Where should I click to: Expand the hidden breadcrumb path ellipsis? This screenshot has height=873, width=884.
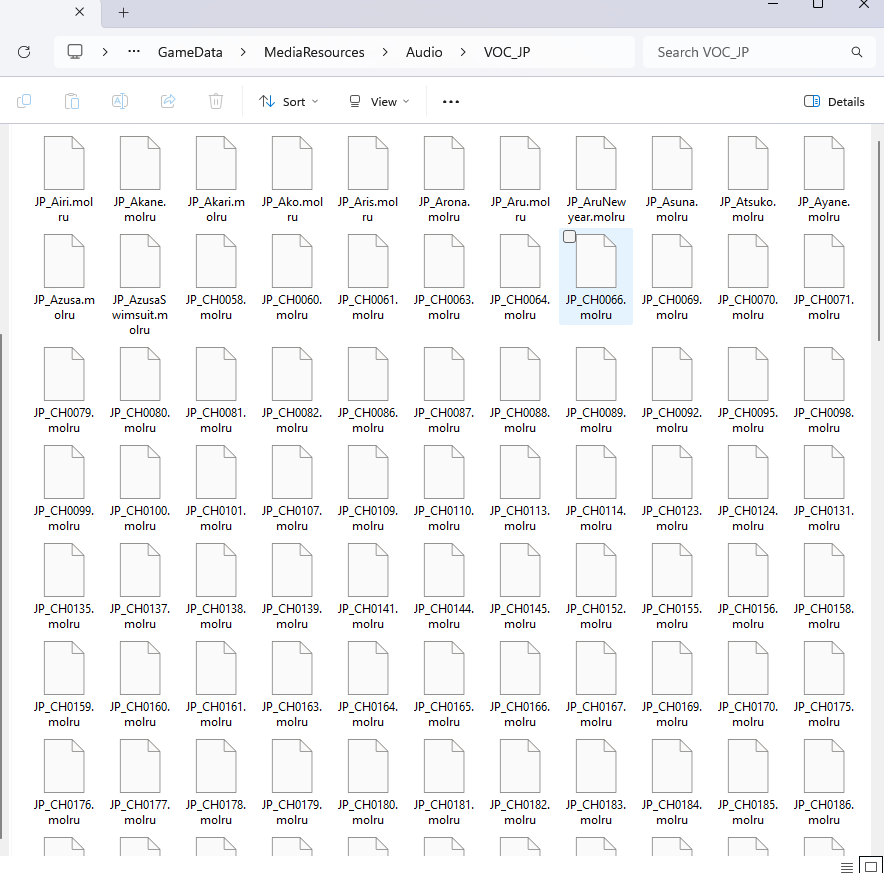134,52
